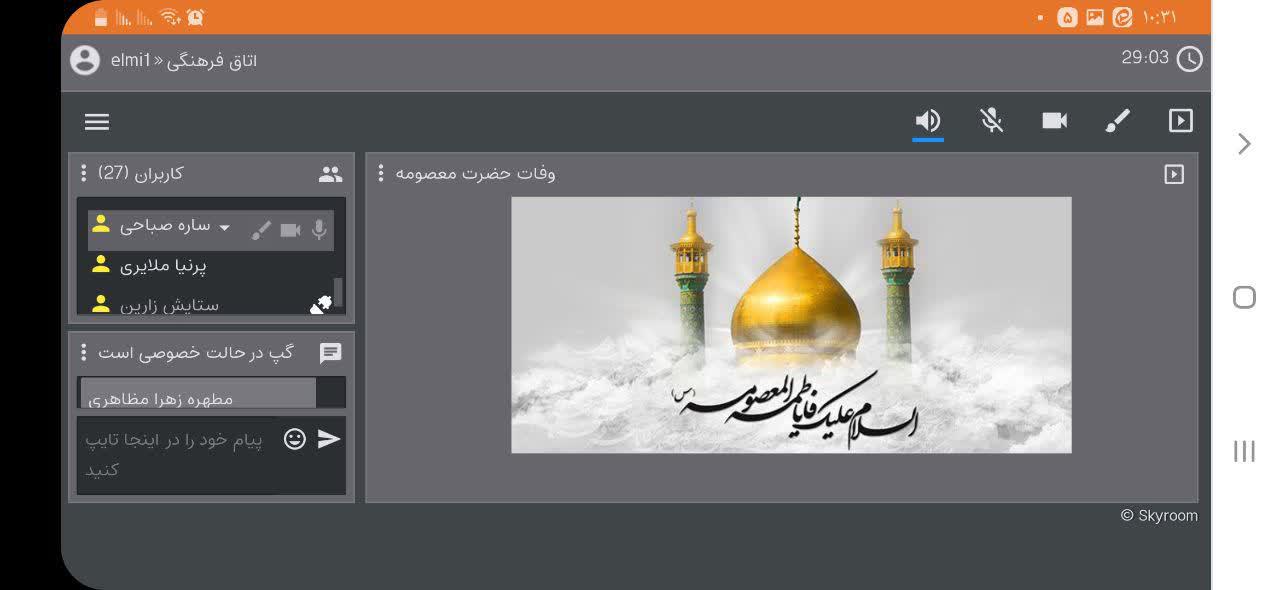This screenshot has width=1280, height=590.
Task: Toggle webcam permission for ساره صباحی
Action: pyautogui.click(x=290, y=230)
